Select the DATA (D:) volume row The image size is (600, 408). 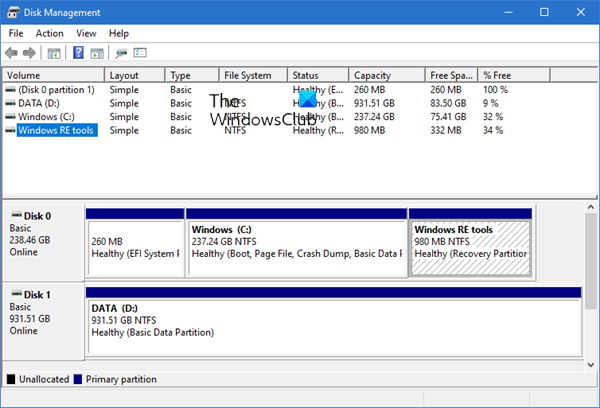(42, 103)
